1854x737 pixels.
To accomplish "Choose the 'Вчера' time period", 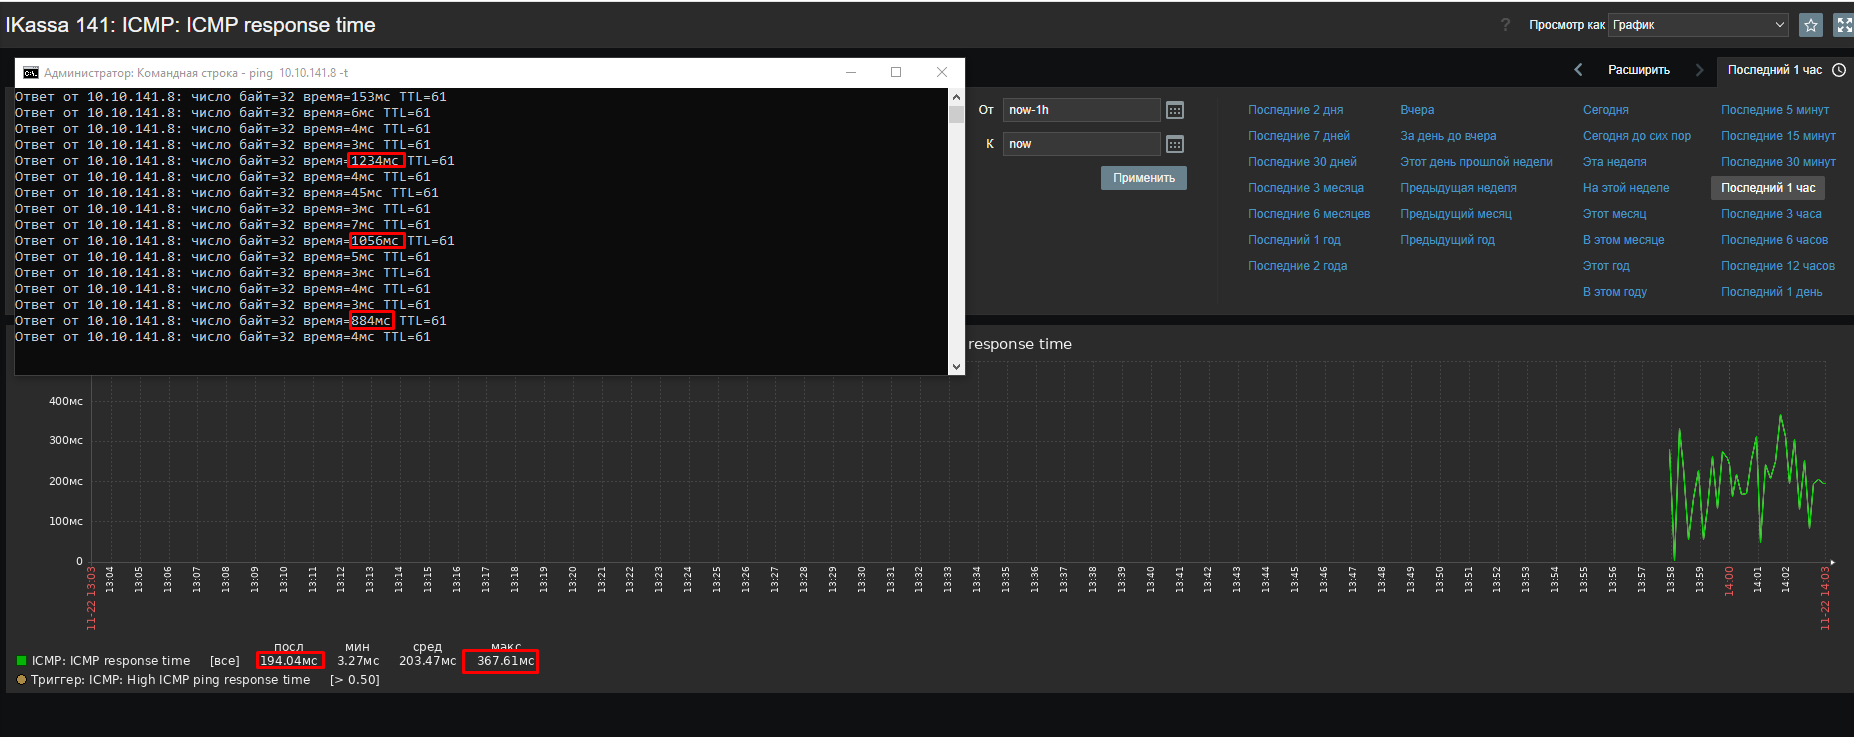I will pos(1416,110).
